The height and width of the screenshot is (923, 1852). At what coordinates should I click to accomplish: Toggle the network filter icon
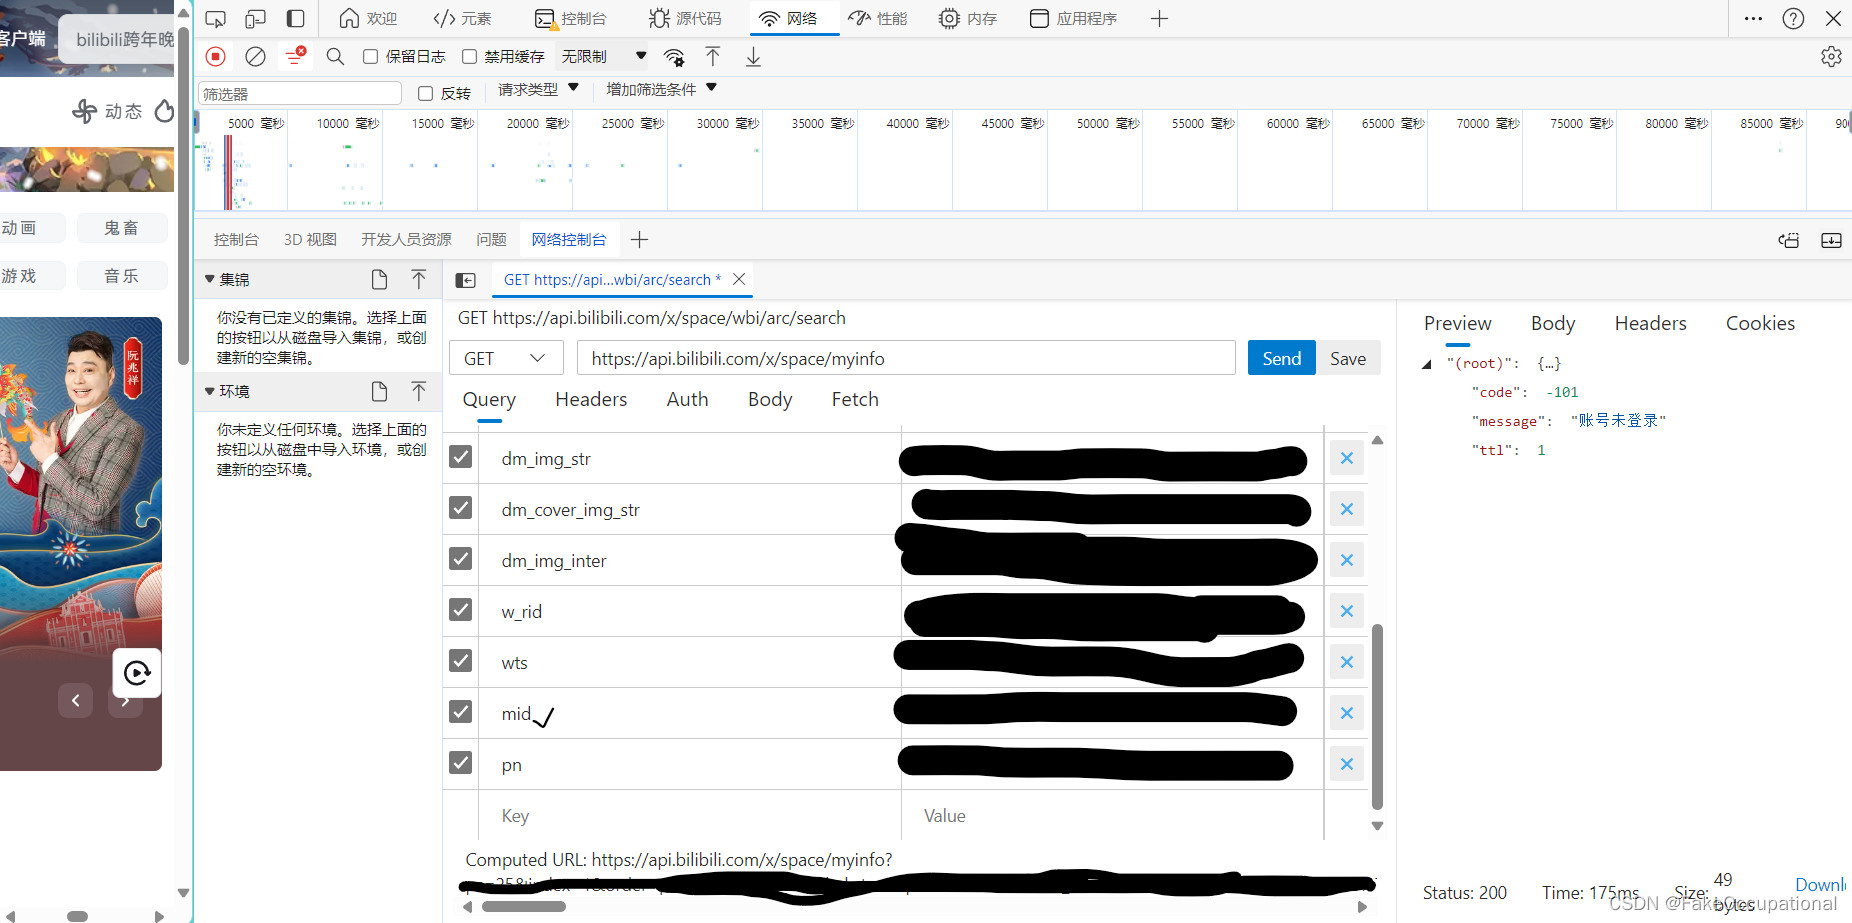pos(295,56)
